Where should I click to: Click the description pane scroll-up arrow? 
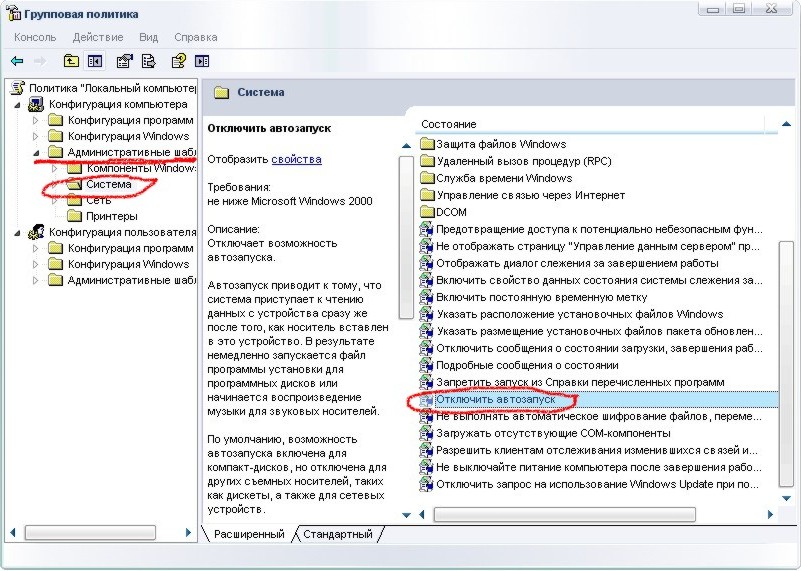click(x=407, y=146)
